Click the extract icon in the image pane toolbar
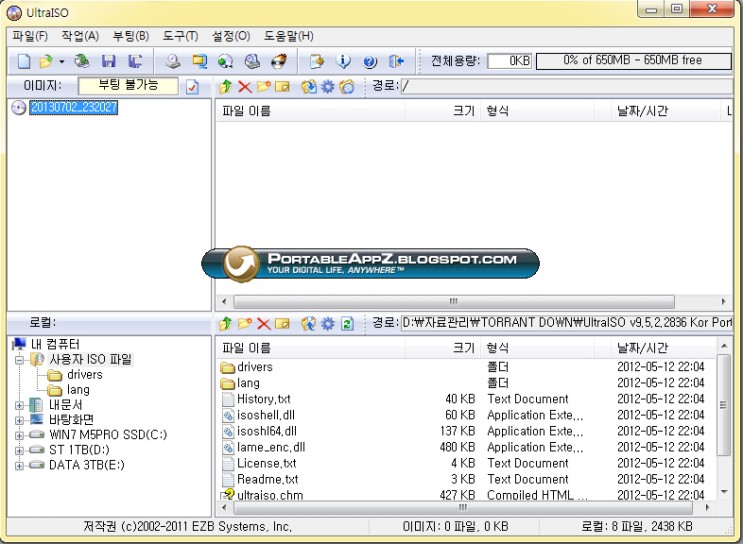743x544 pixels. (309, 87)
